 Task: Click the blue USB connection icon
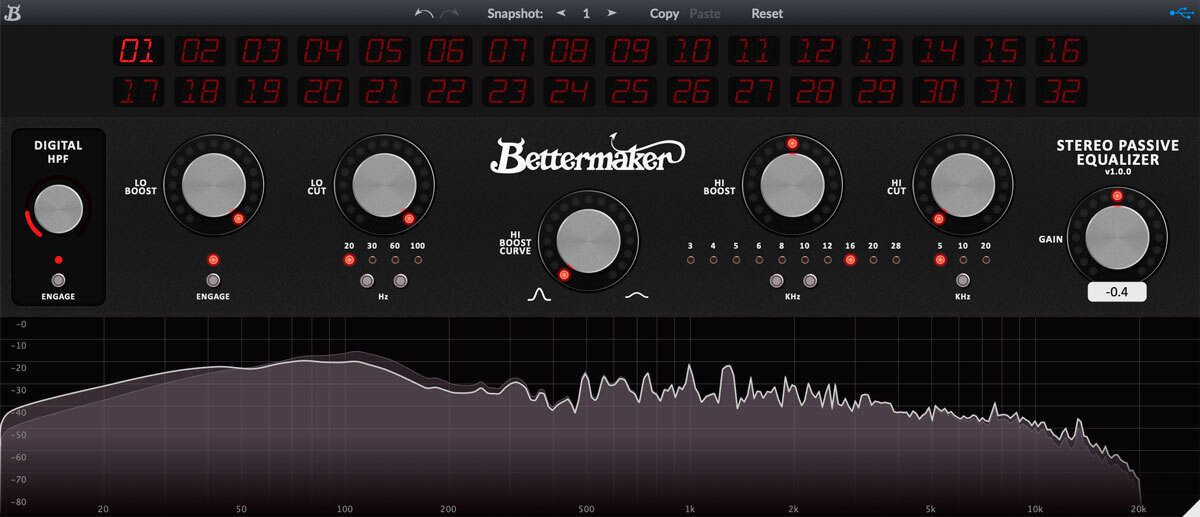coord(1181,13)
